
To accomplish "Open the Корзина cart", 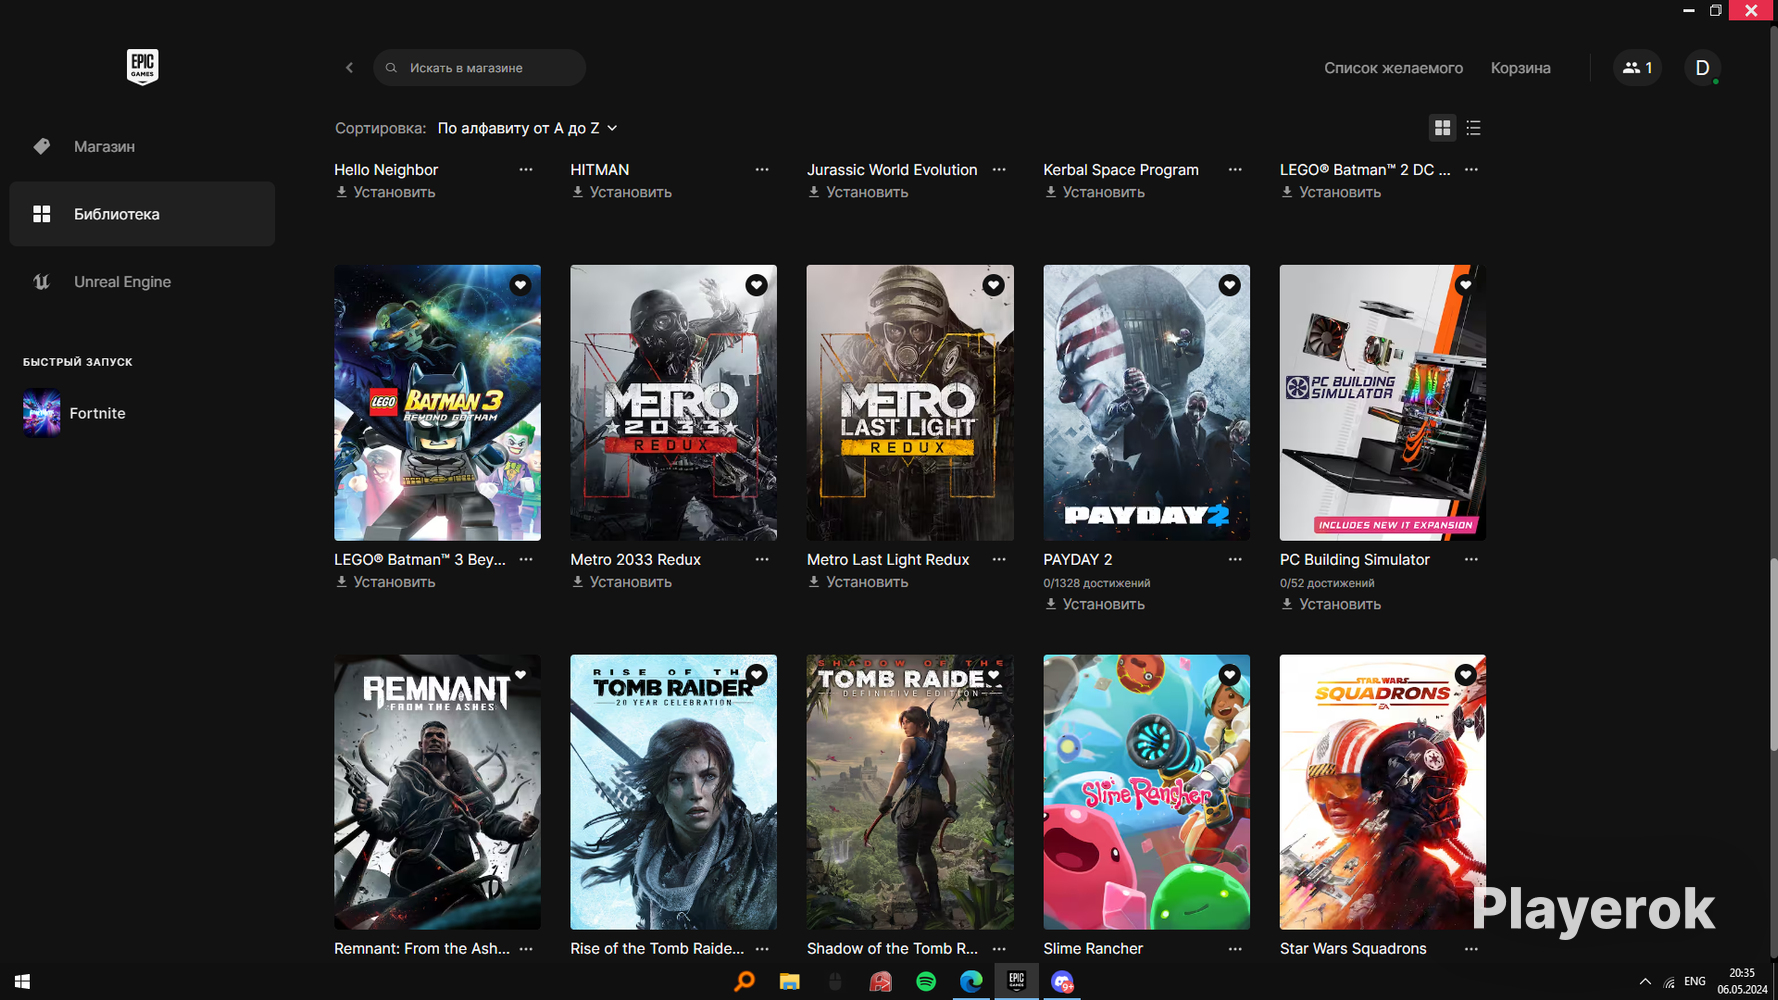I will pos(1520,68).
